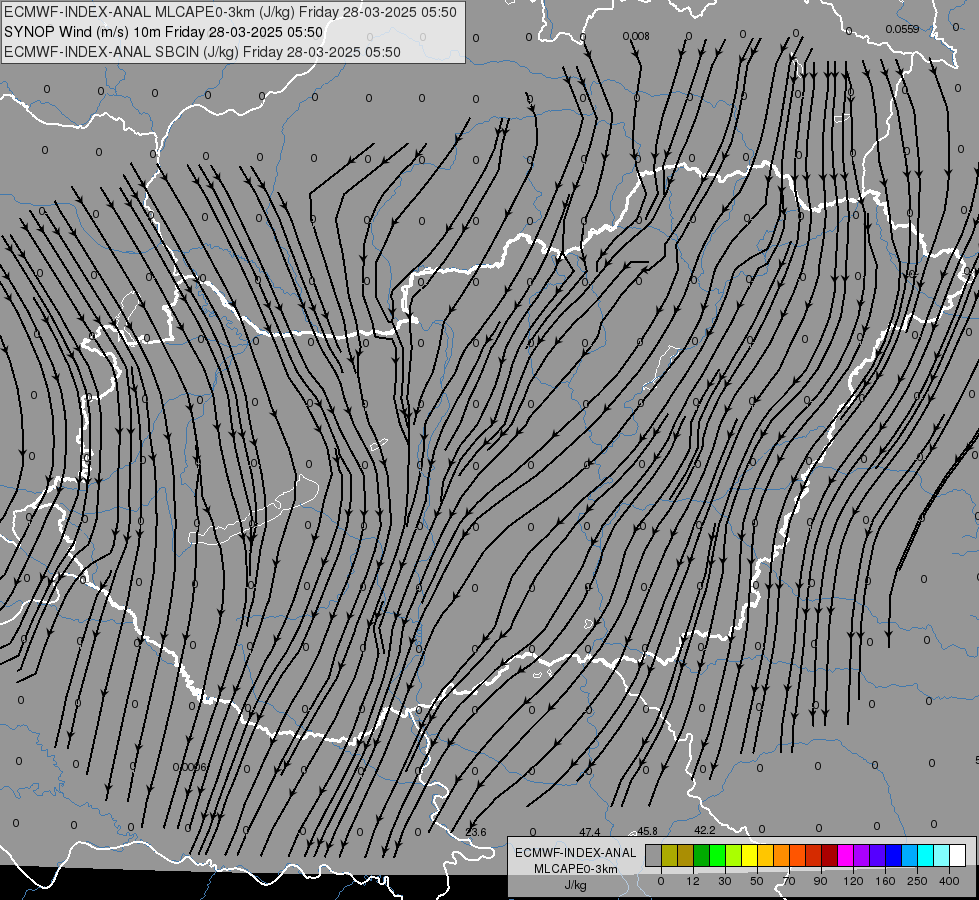Click the 'J/kg' unit label in legend
Image resolution: width=979 pixels, height=900 pixels.
tap(575, 885)
